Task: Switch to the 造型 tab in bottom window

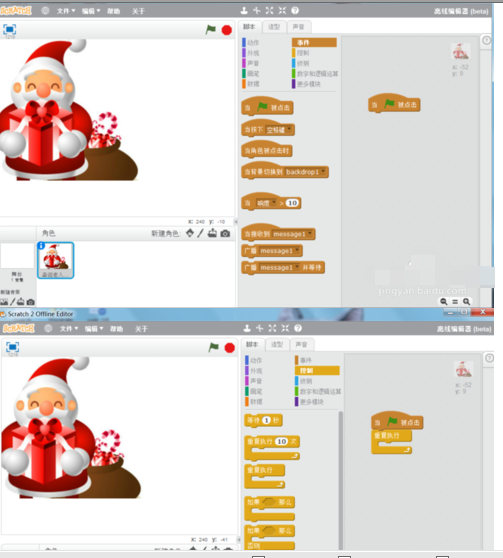Action: 277,344
